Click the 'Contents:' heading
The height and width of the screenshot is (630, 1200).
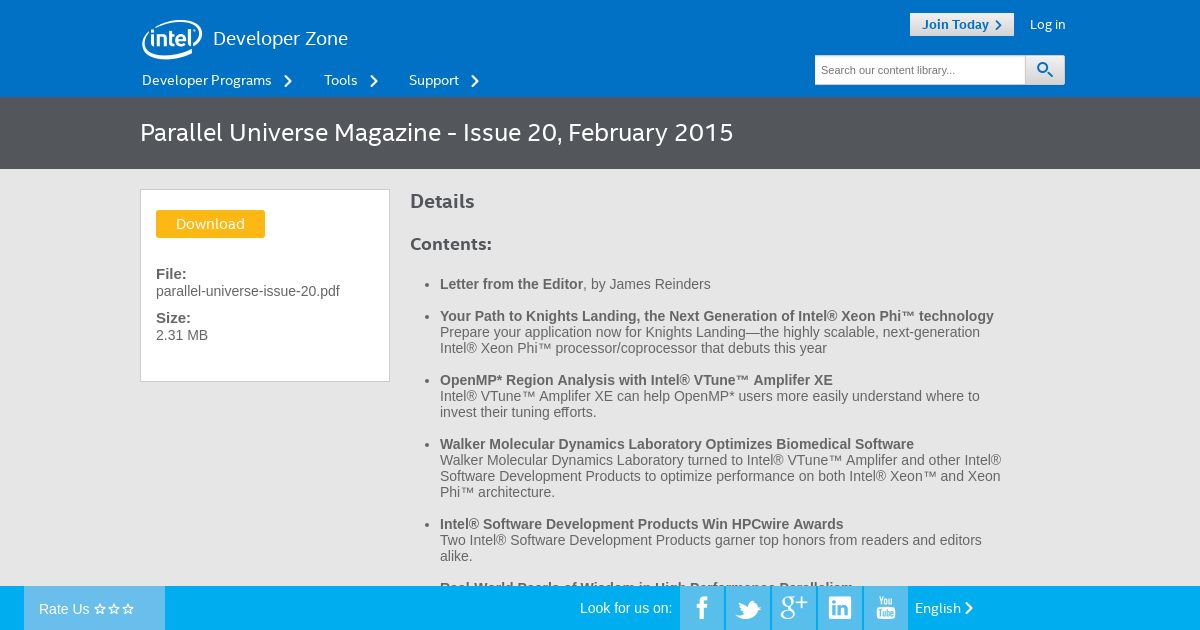[x=451, y=244]
